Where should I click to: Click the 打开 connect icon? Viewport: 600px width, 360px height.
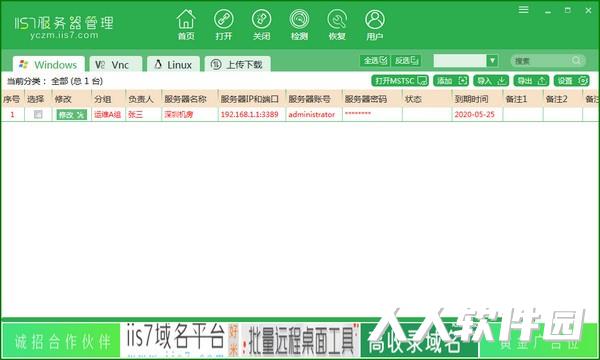(x=223, y=24)
